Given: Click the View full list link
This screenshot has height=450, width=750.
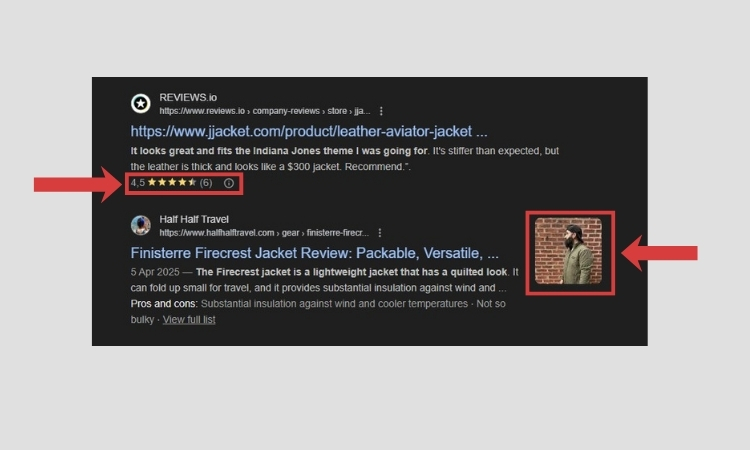Looking at the screenshot, I should click(189, 319).
